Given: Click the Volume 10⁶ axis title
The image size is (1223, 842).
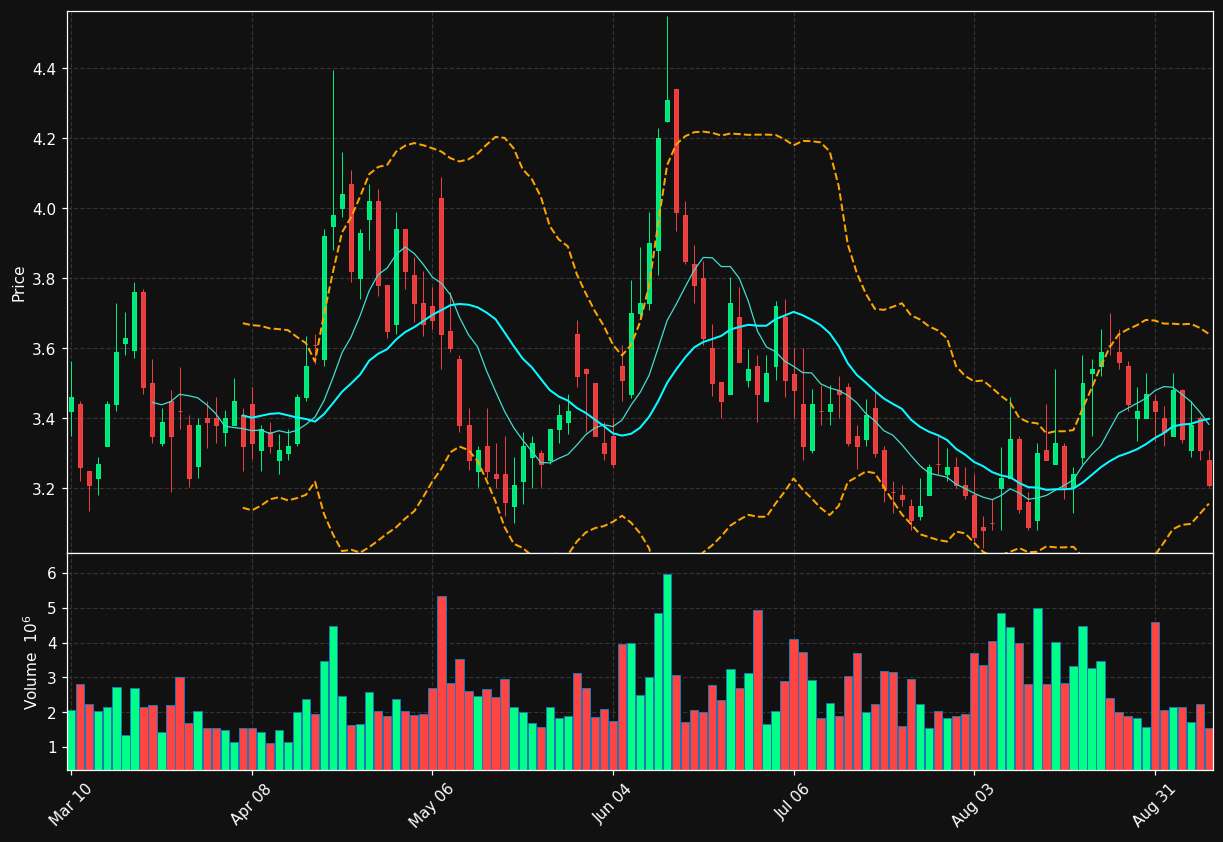Looking at the screenshot, I should point(30,662).
